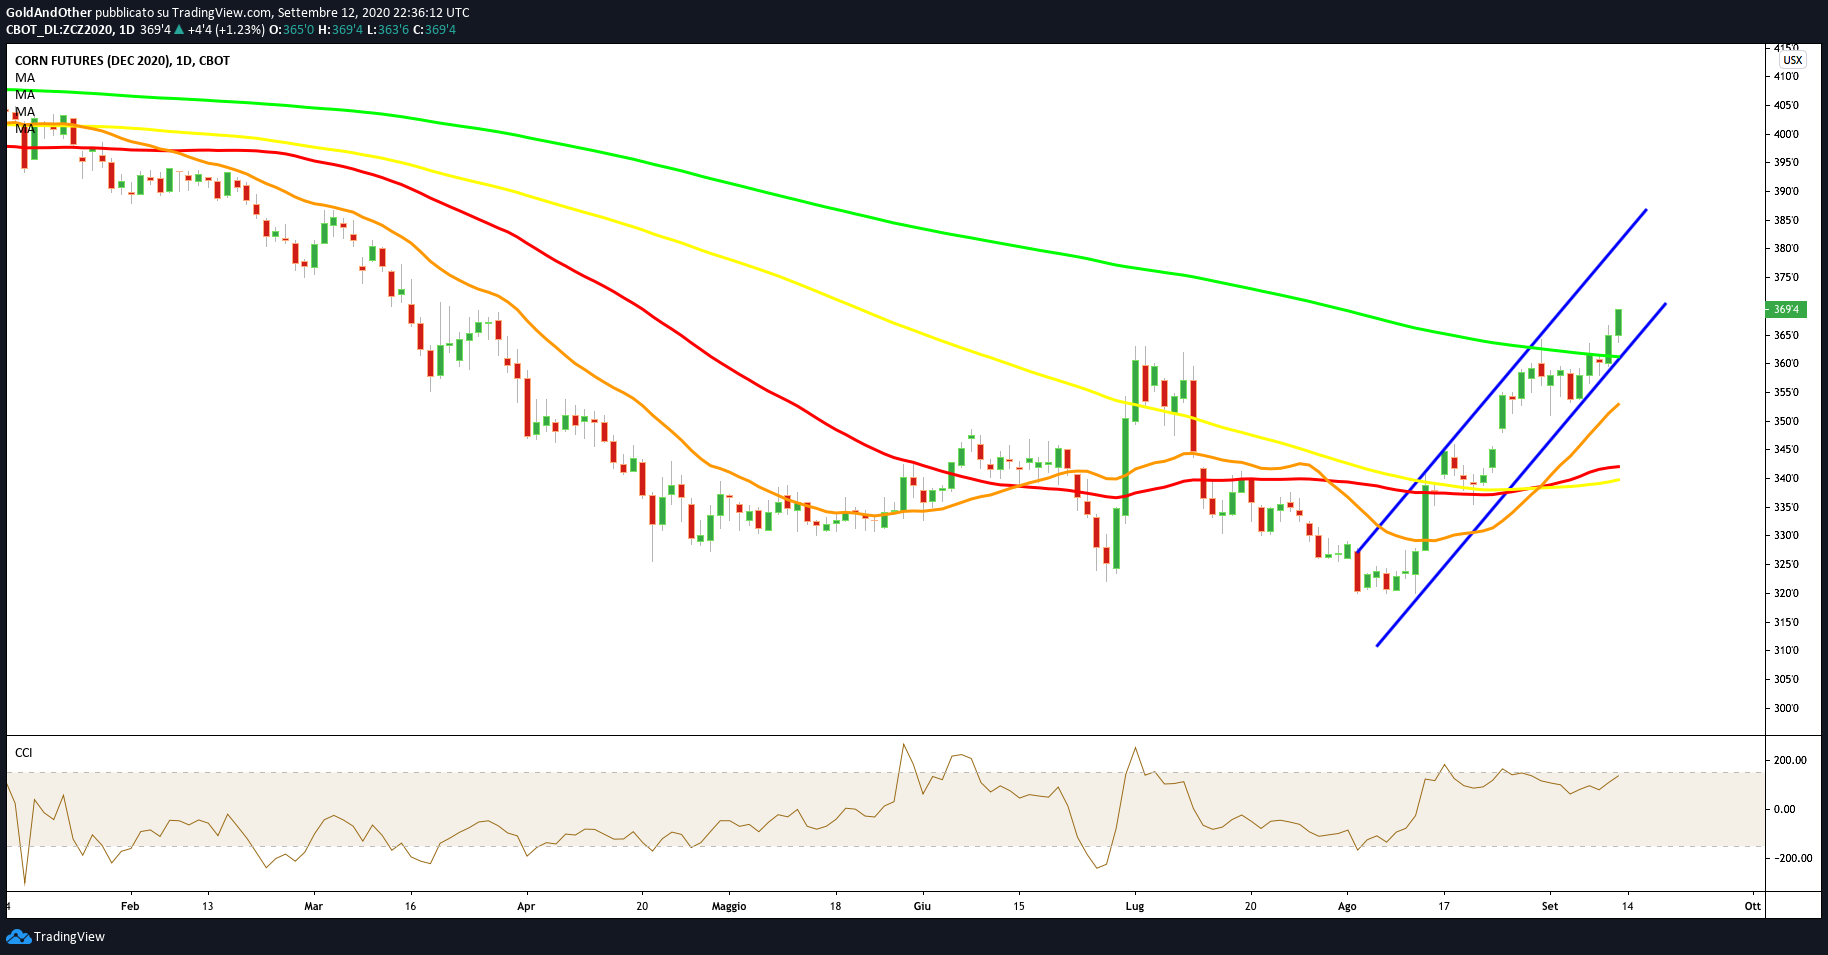This screenshot has height=955, width=1828.
Task: Click the Lug date label on time axis
Action: pyautogui.click(x=1135, y=906)
